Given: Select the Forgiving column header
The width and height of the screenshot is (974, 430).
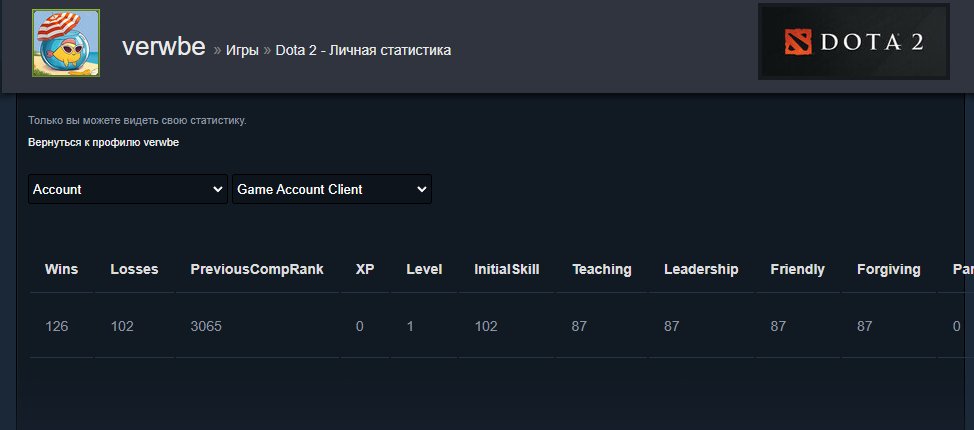Looking at the screenshot, I should tap(889, 269).
